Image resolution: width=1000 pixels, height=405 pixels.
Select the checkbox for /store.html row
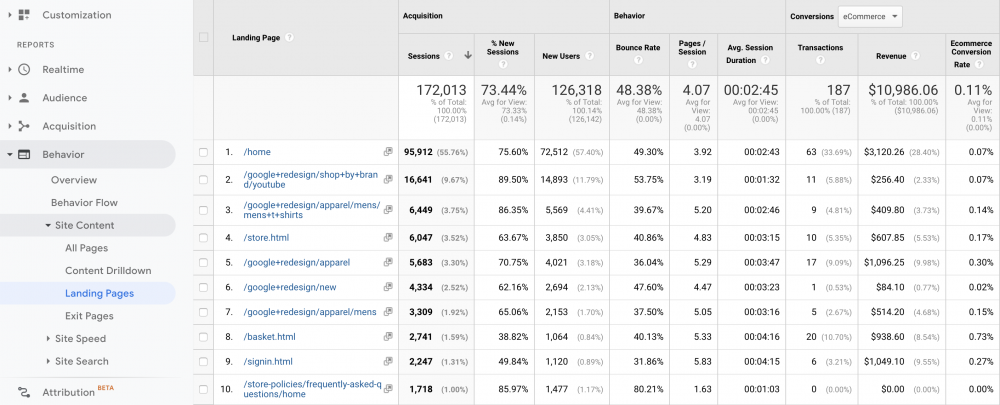click(x=204, y=238)
